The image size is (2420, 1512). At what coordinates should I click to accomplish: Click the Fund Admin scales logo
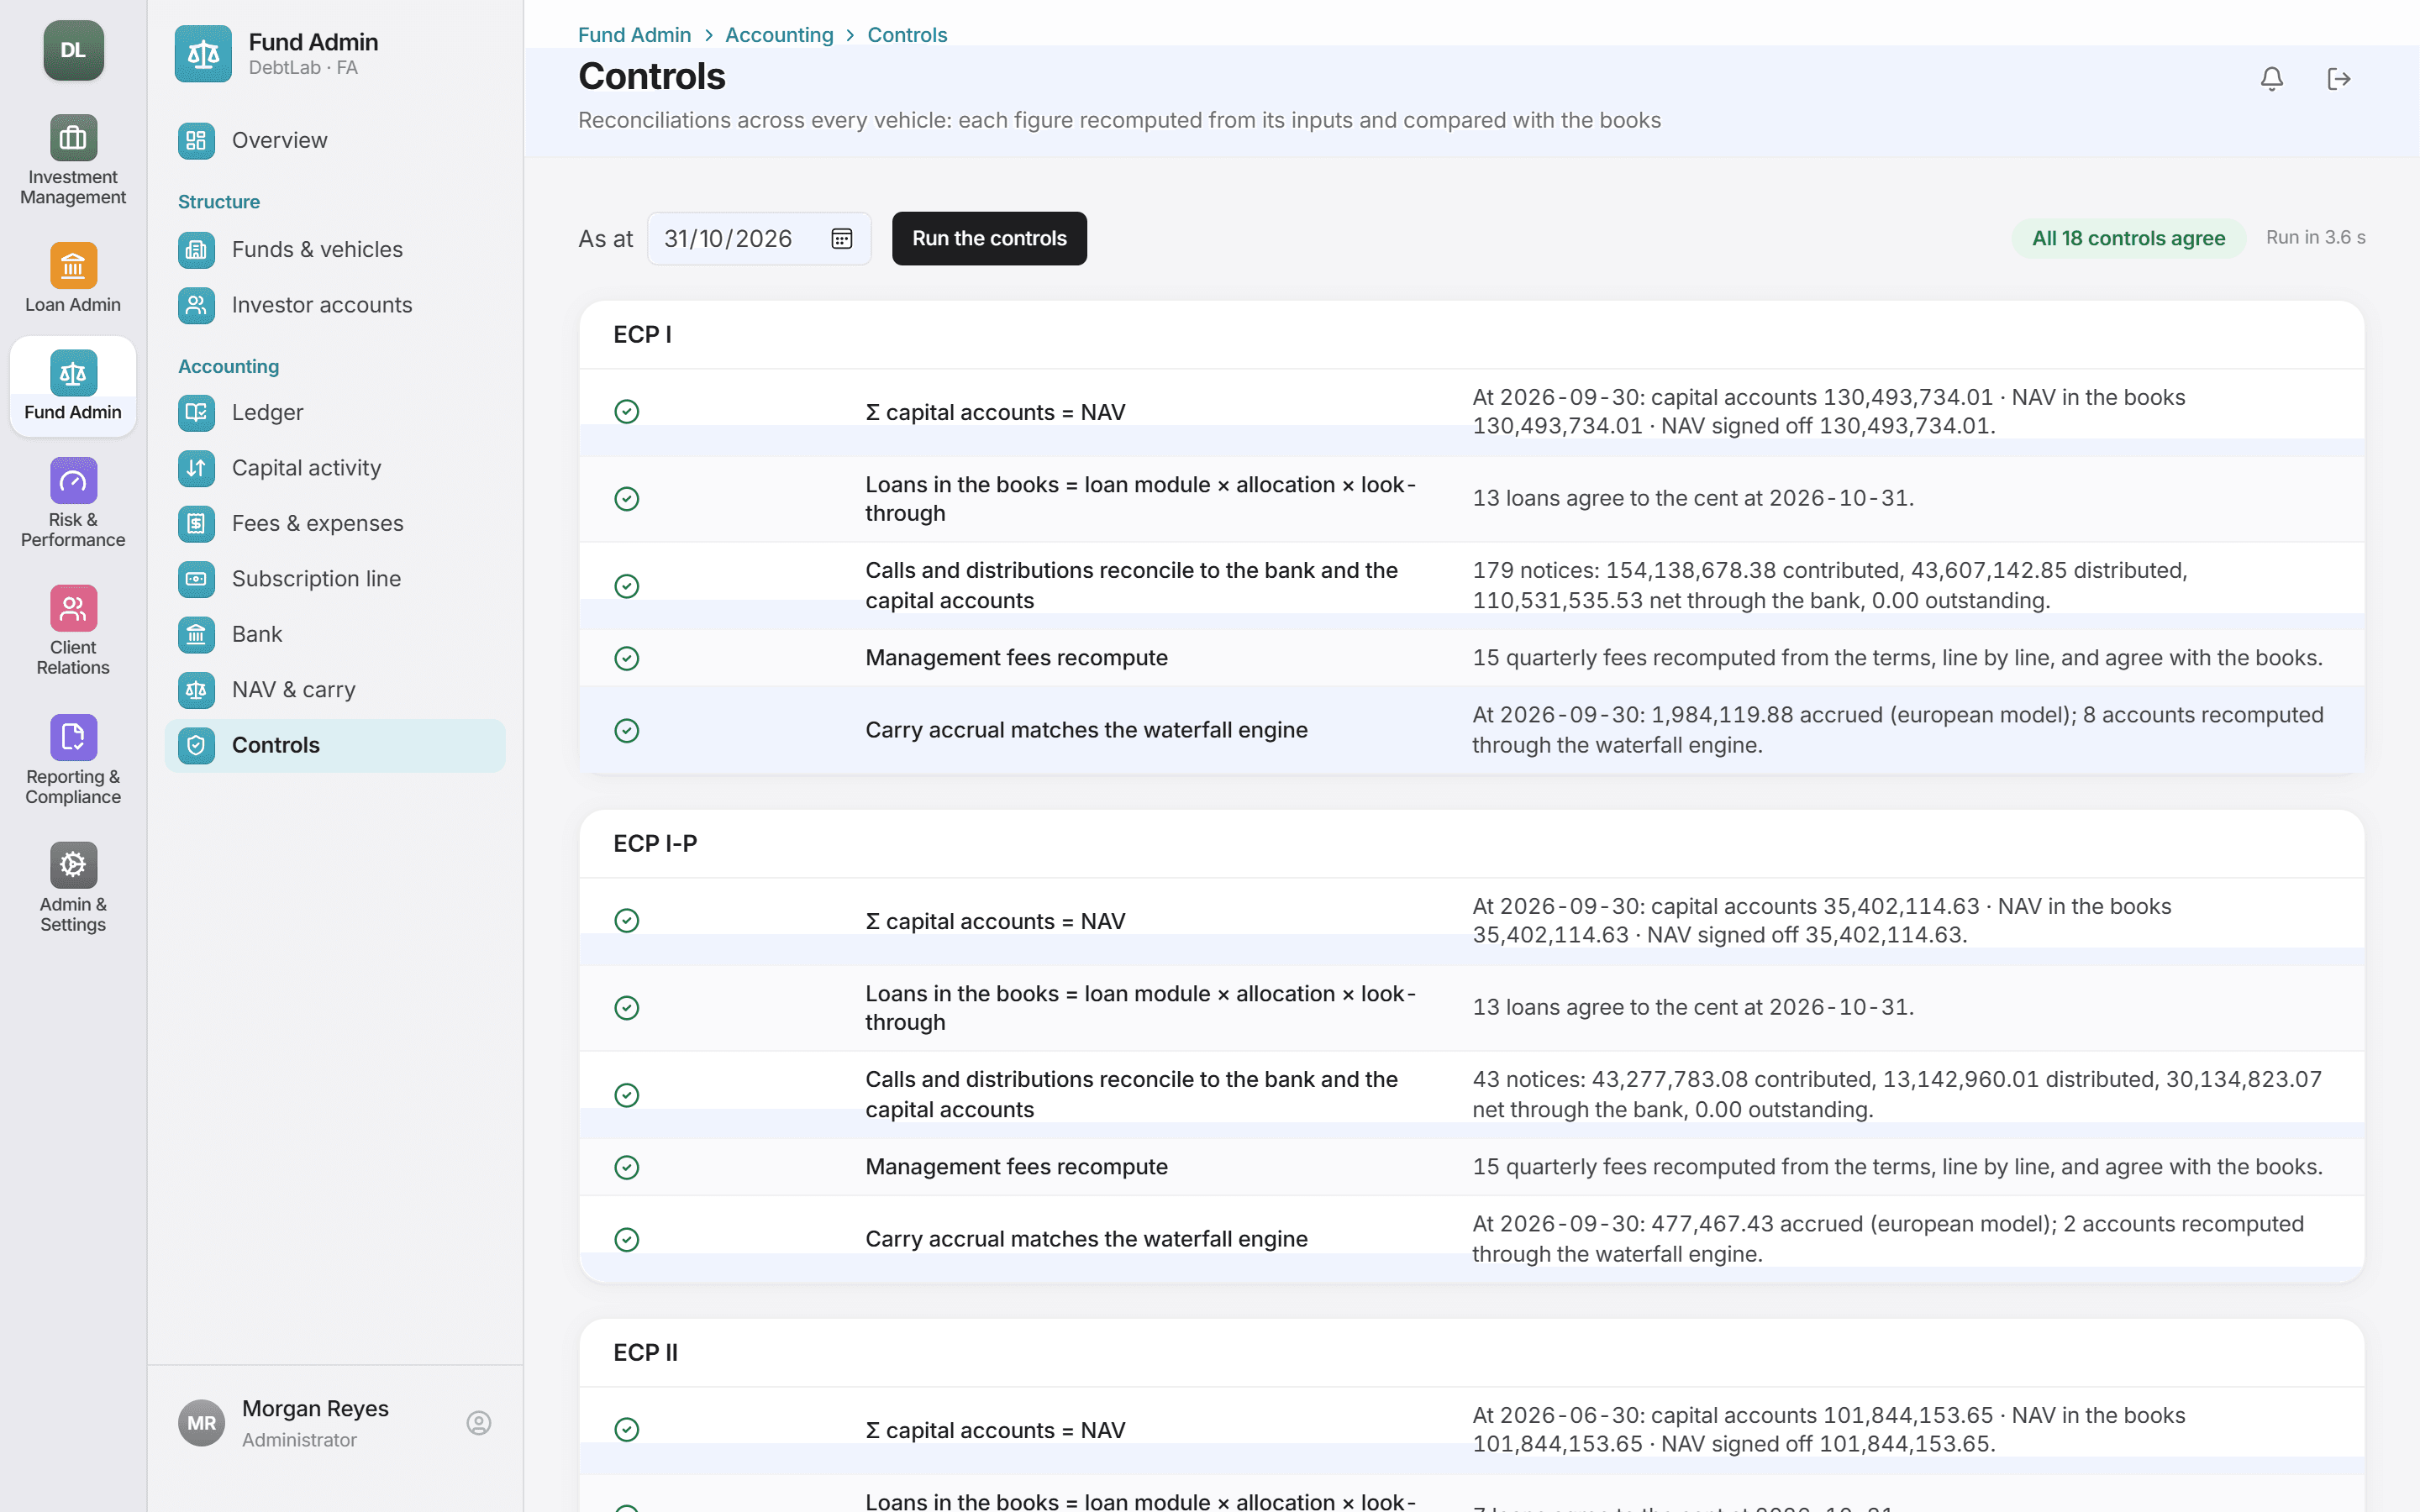(203, 54)
